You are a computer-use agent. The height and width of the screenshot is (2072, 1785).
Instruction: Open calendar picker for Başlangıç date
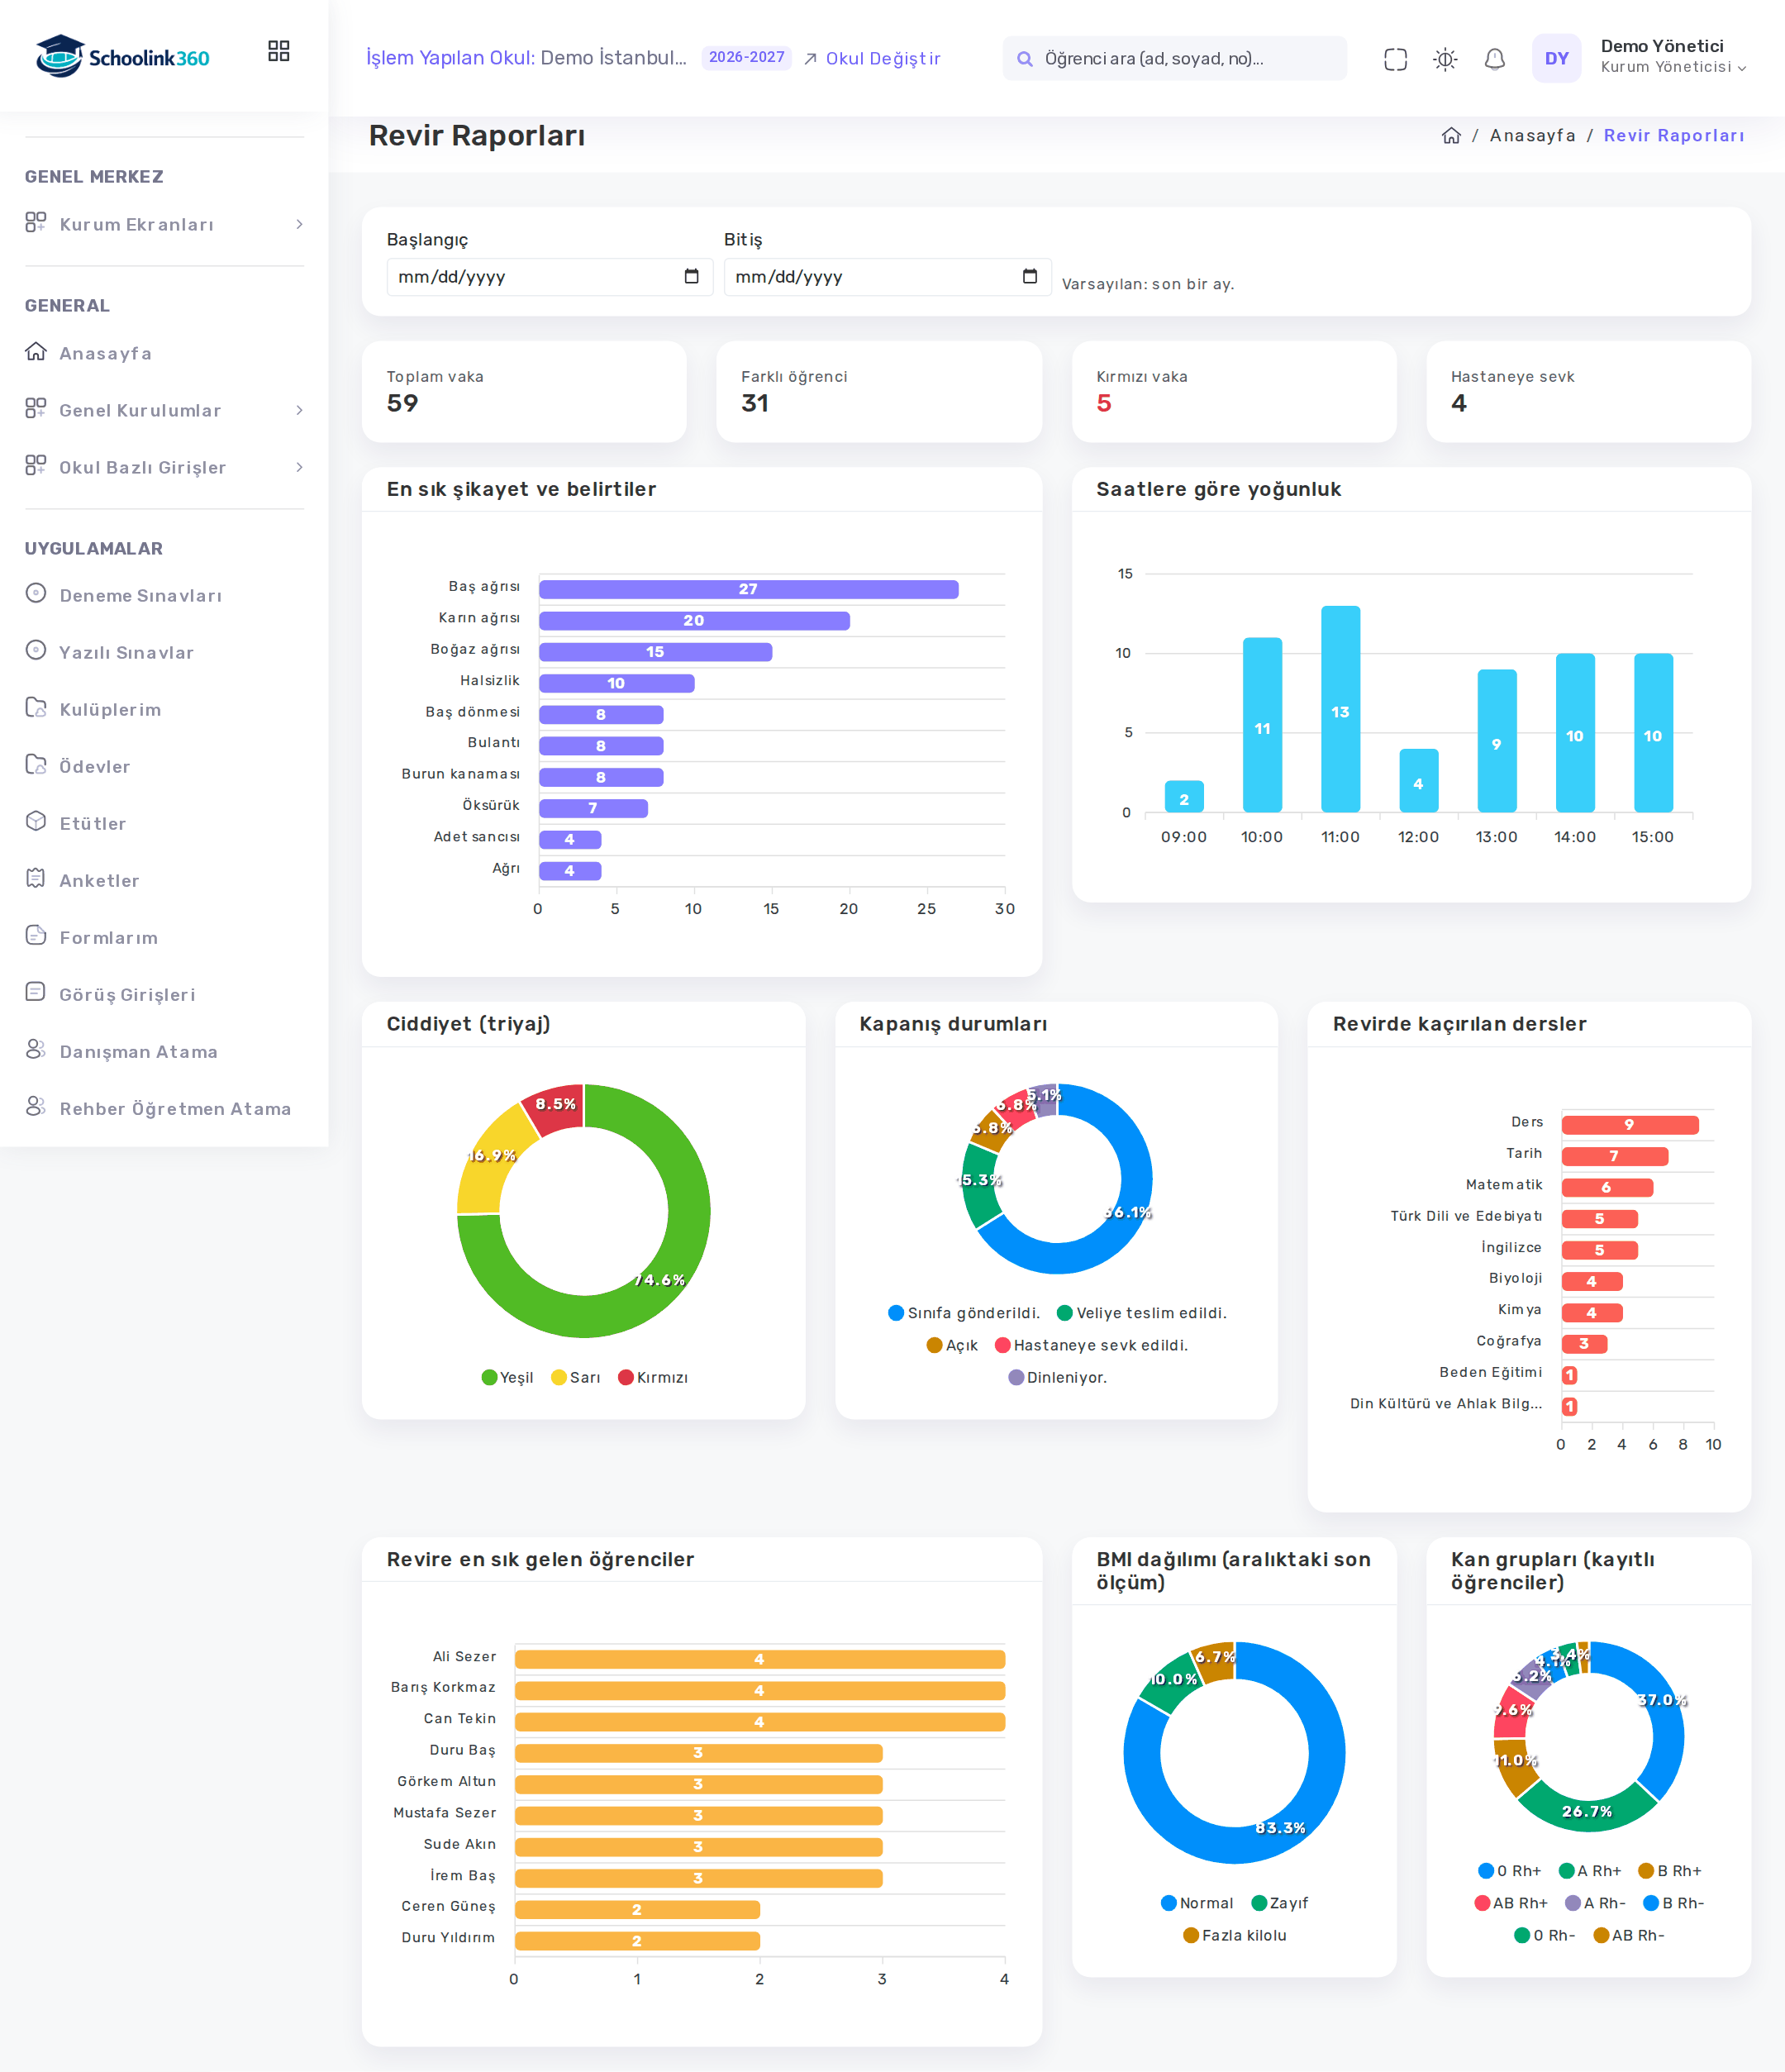(x=691, y=276)
